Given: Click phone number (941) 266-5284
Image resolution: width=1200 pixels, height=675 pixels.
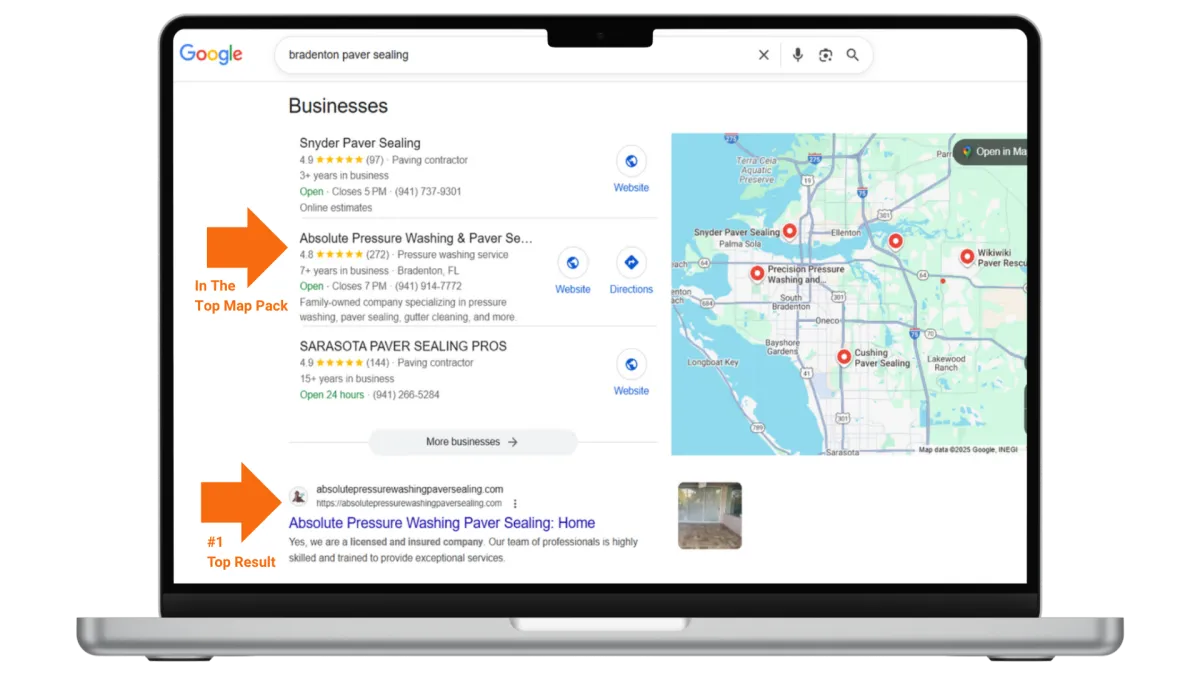Looking at the screenshot, I should (x=406, y=395).
